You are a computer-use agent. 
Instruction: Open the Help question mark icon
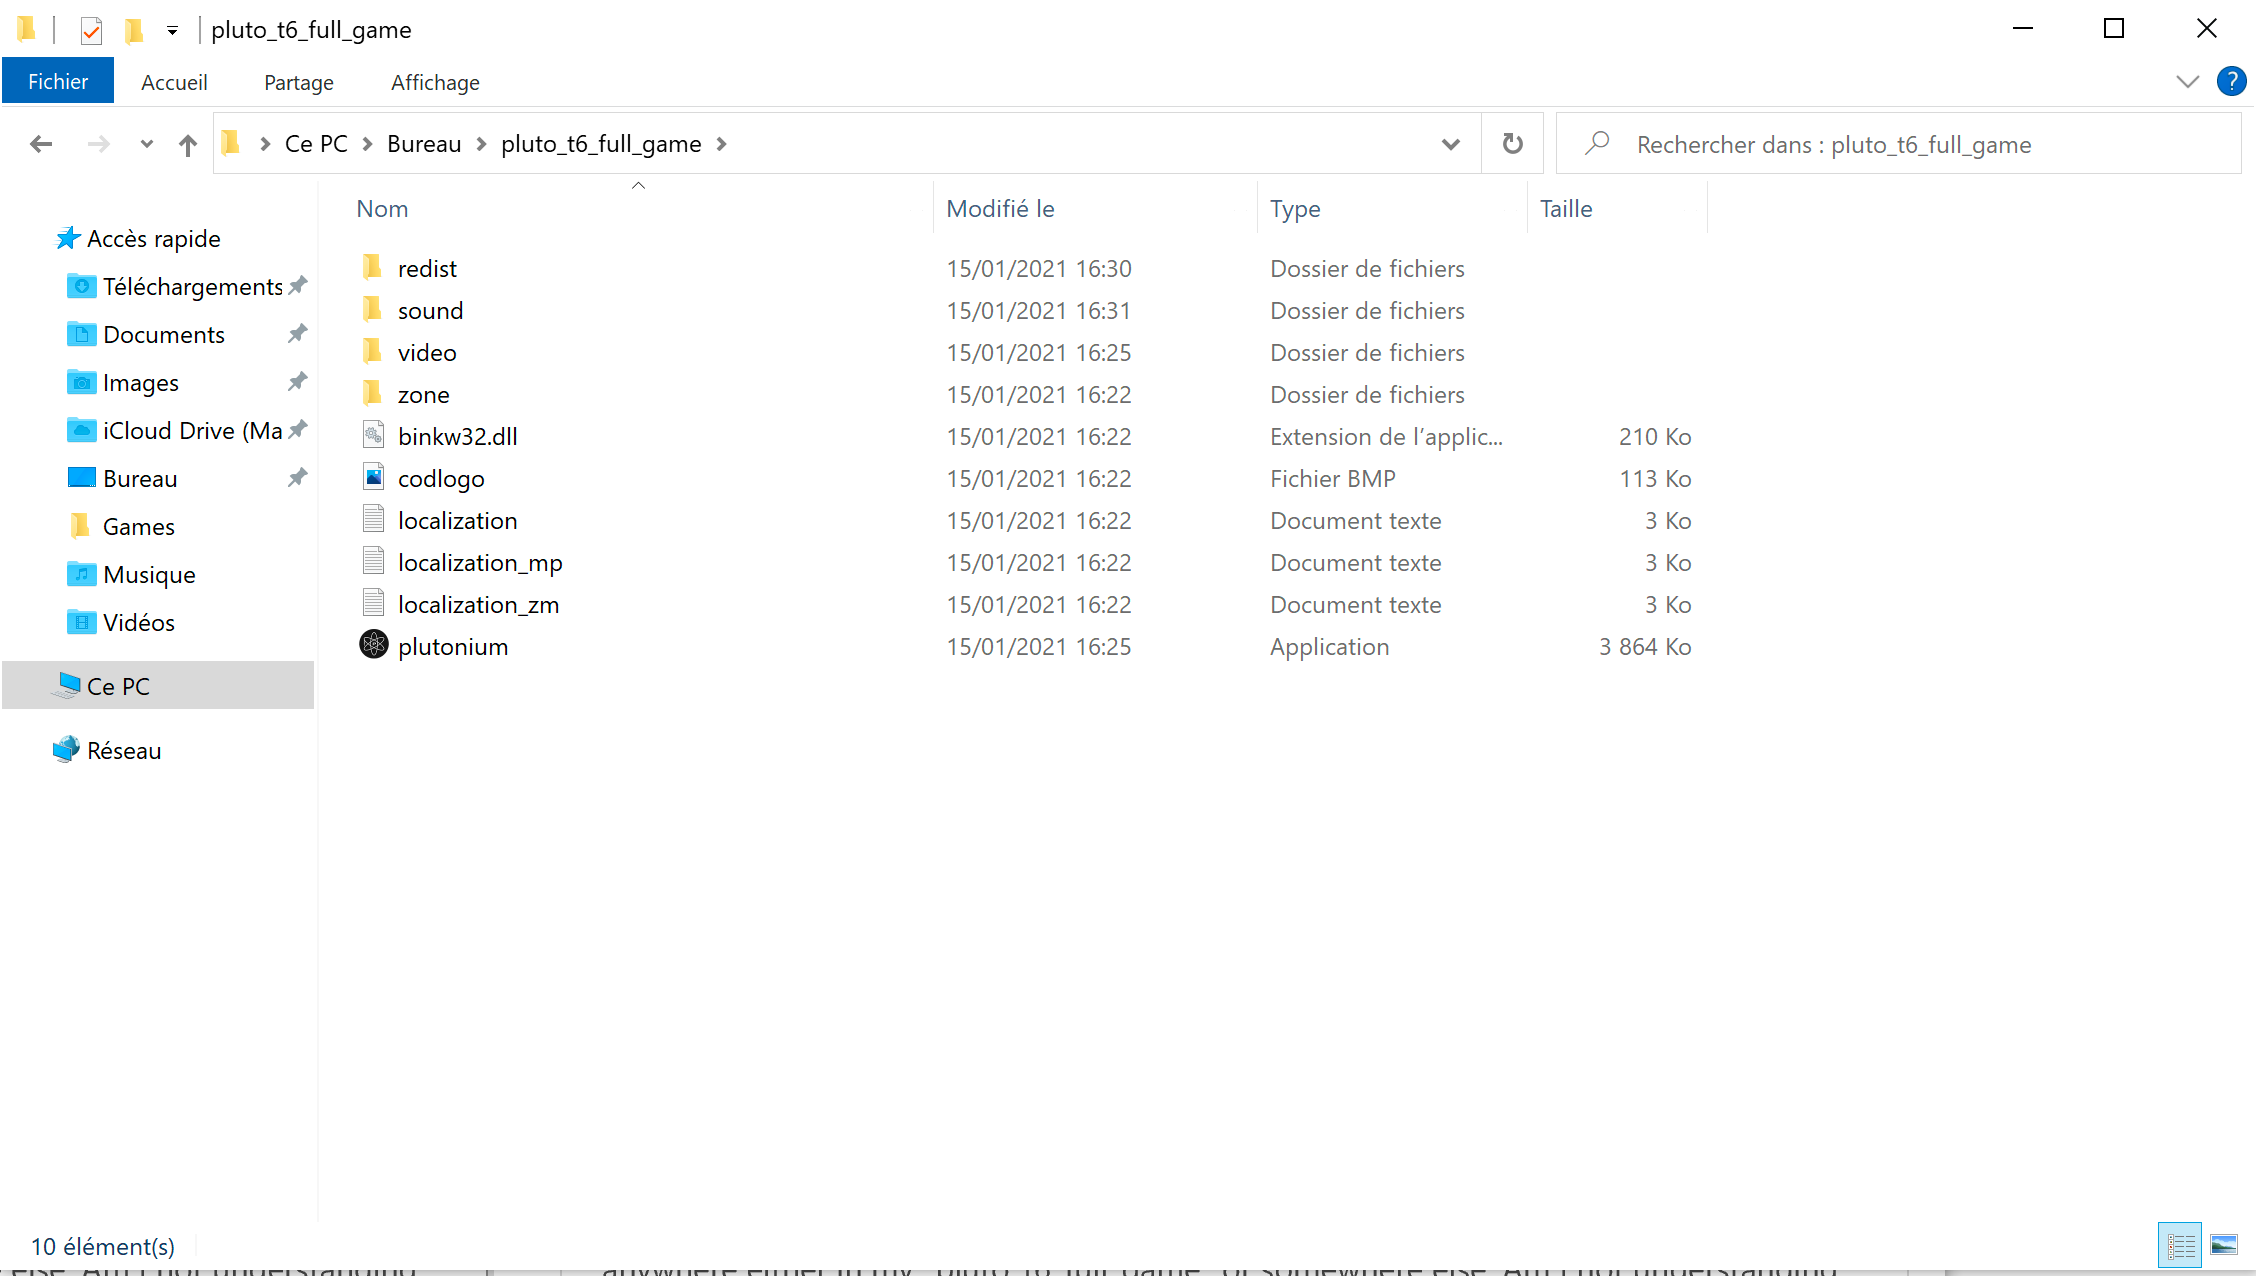click(x=2231, y=81)
